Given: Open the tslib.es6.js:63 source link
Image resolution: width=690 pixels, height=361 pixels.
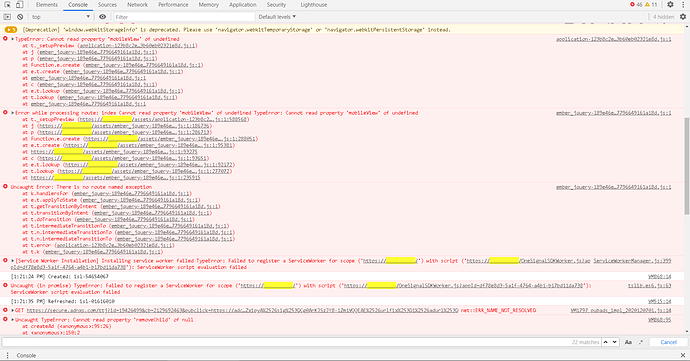Looking at the screenshot, I should [x=650, y=286].
